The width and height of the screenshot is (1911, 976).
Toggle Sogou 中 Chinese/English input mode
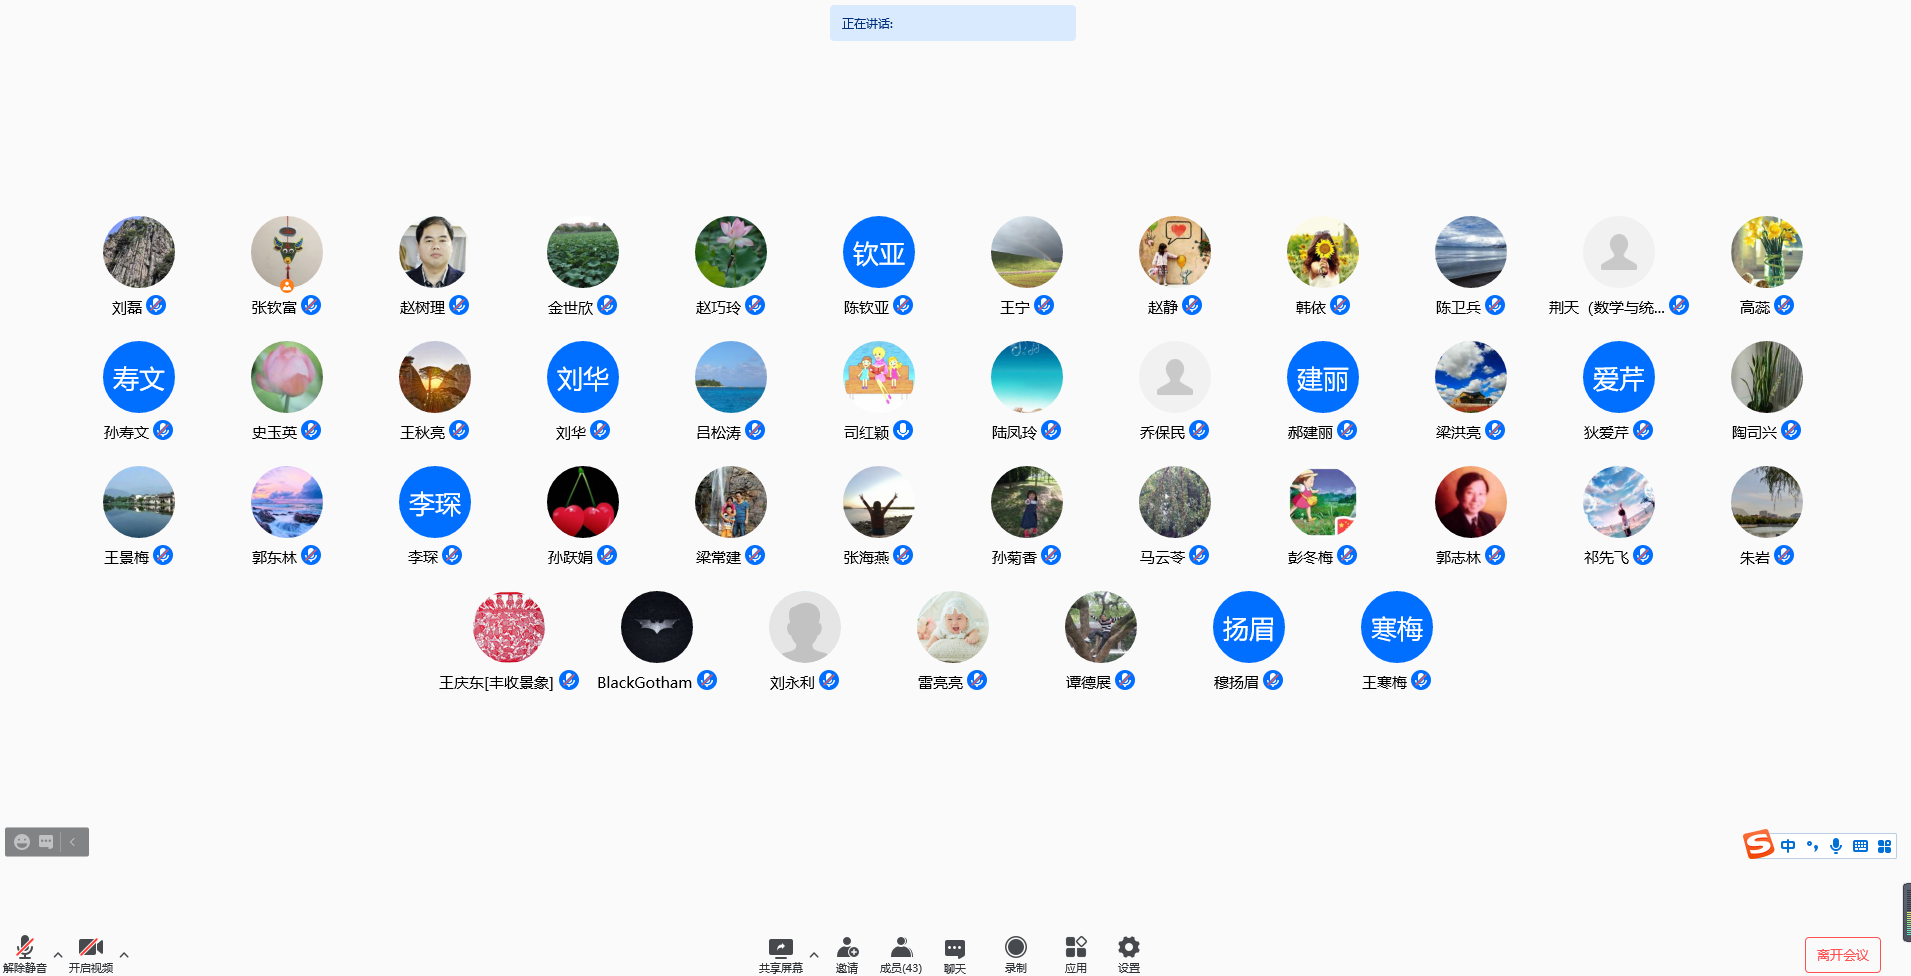coord(1788,846)
